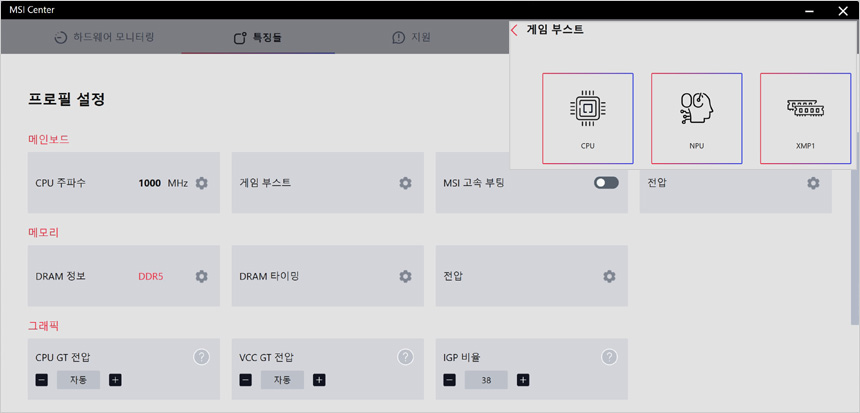Toggle MSI 고속 부팅 switch
Screen dimensions: 860x413
(x=606, y=183)
